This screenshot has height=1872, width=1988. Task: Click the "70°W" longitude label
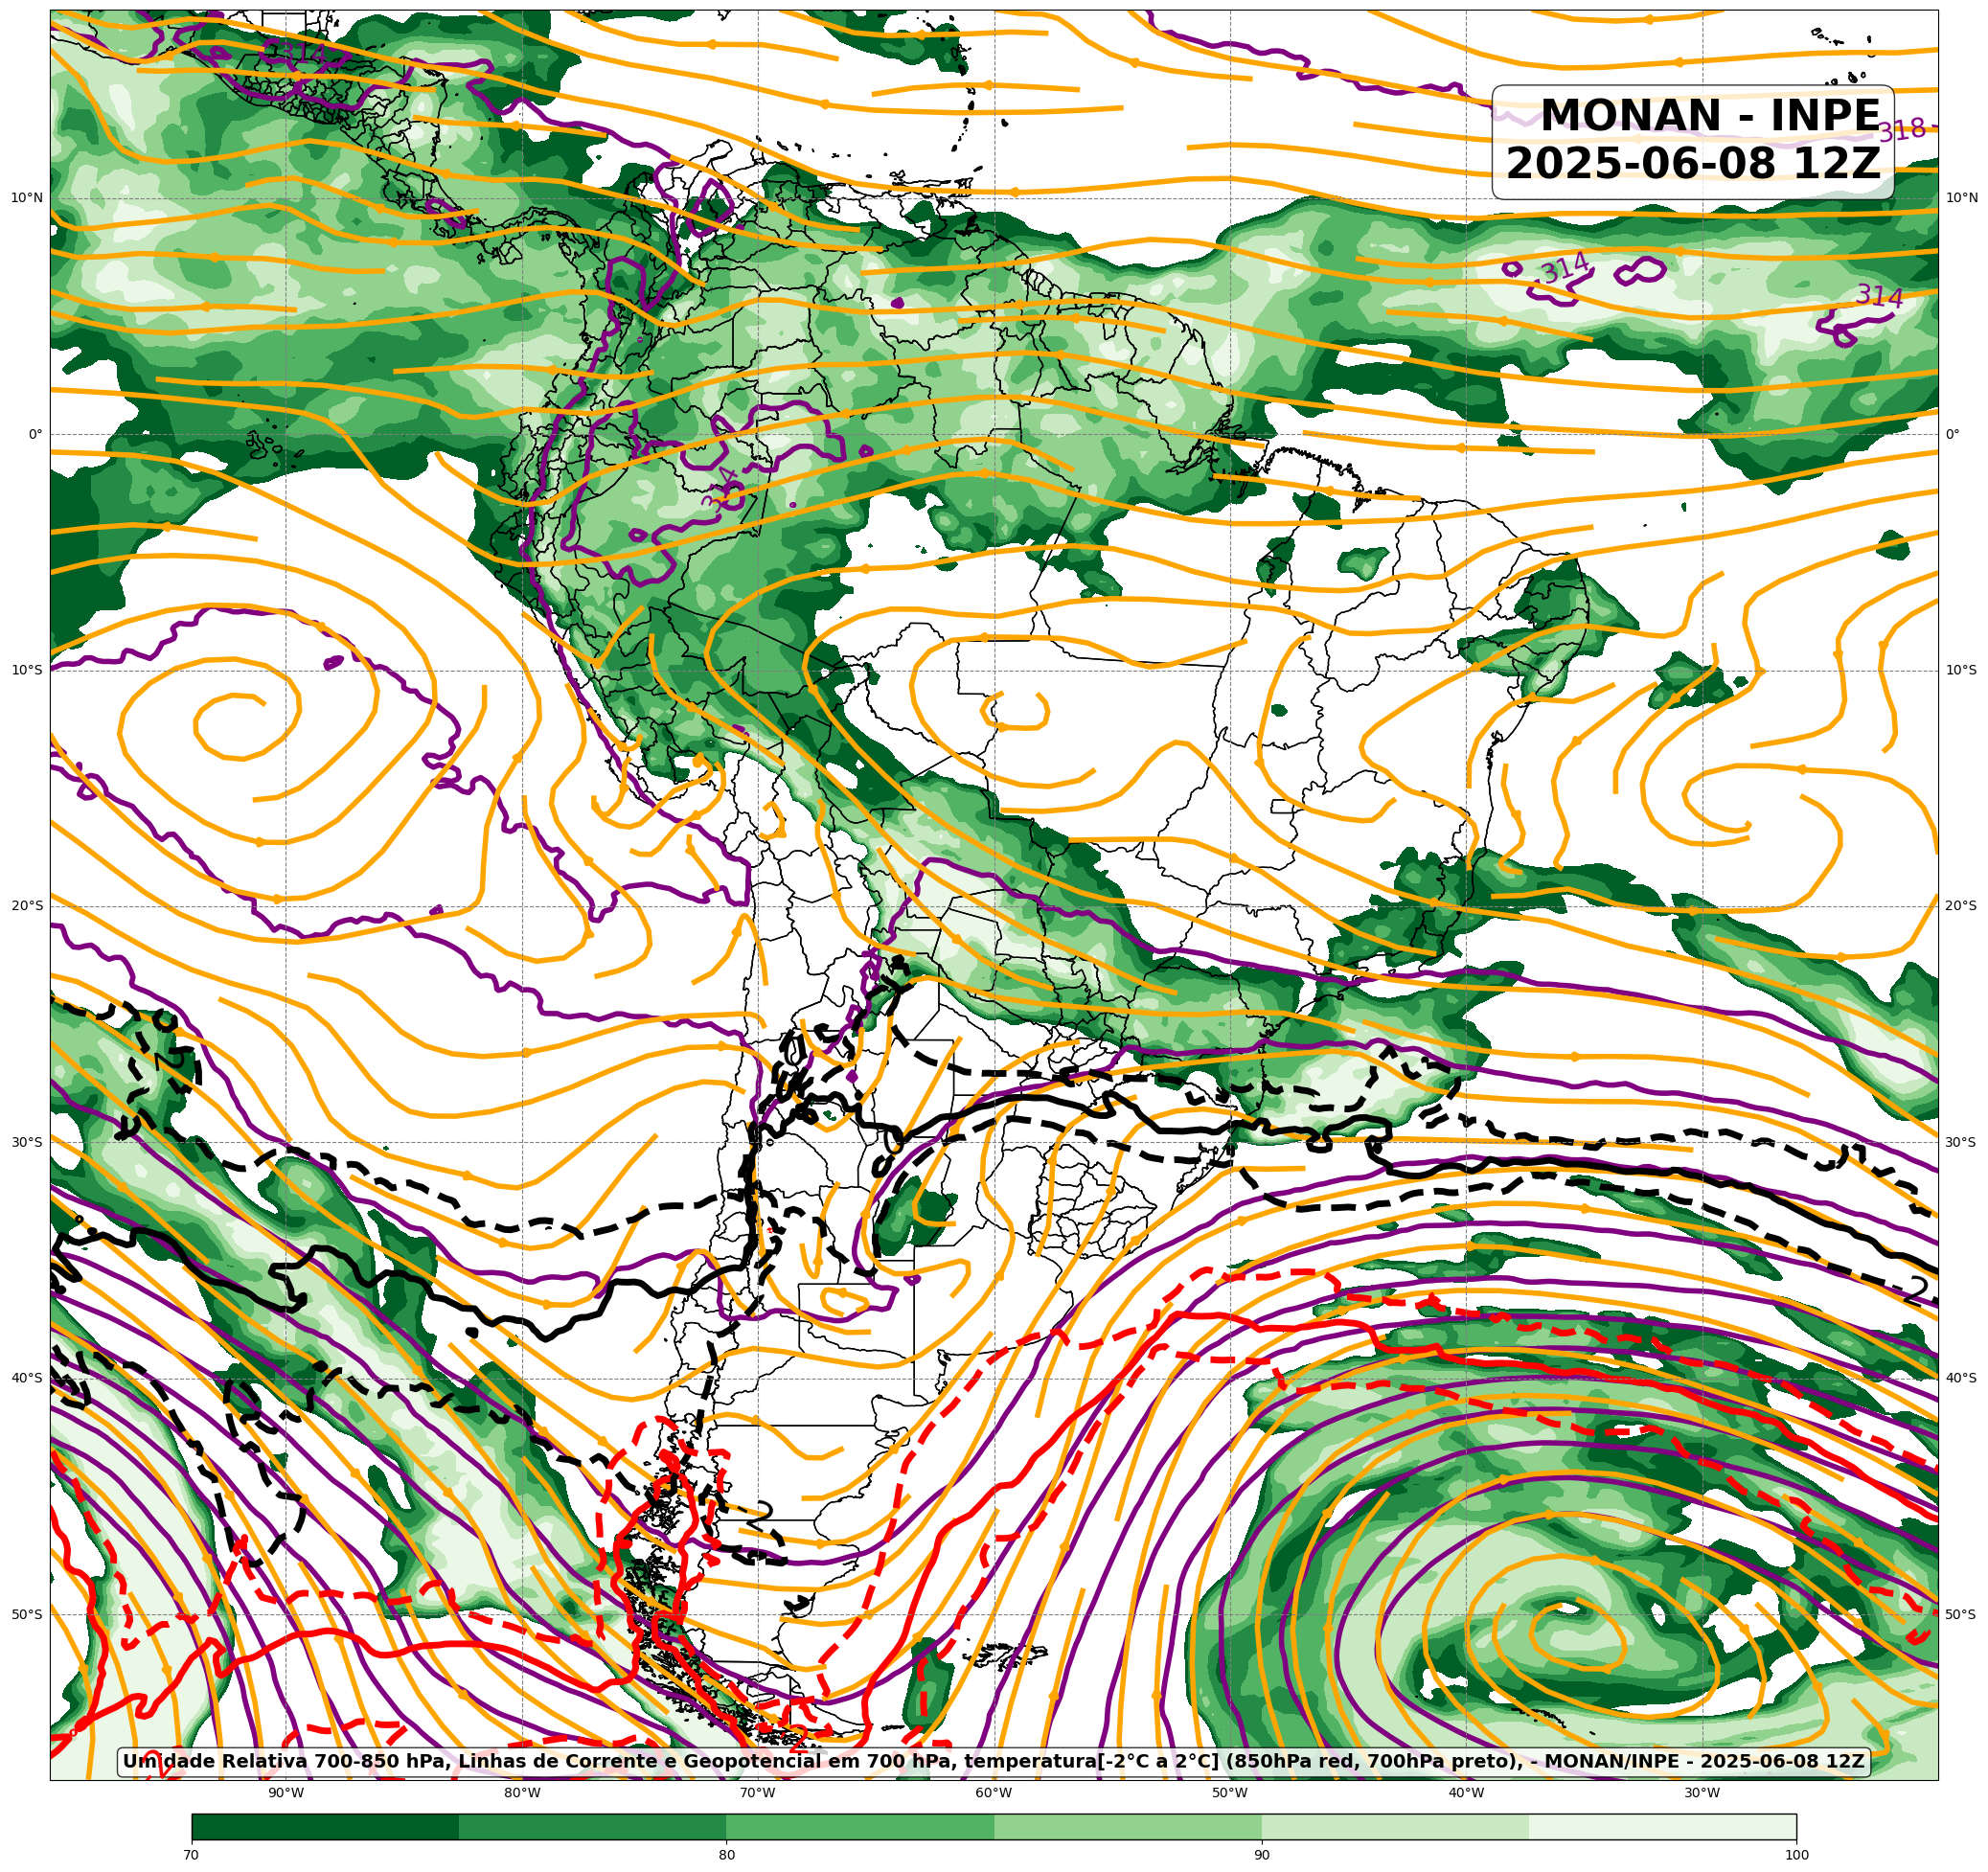click(758, 1793)
